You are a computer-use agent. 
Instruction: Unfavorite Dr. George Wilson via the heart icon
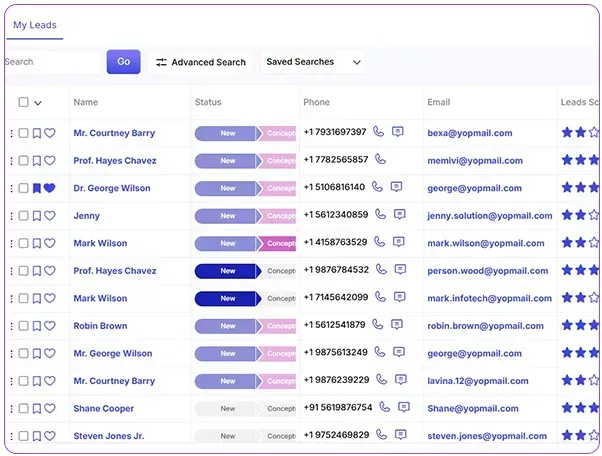pyautogui.click(x=50, y=188)
